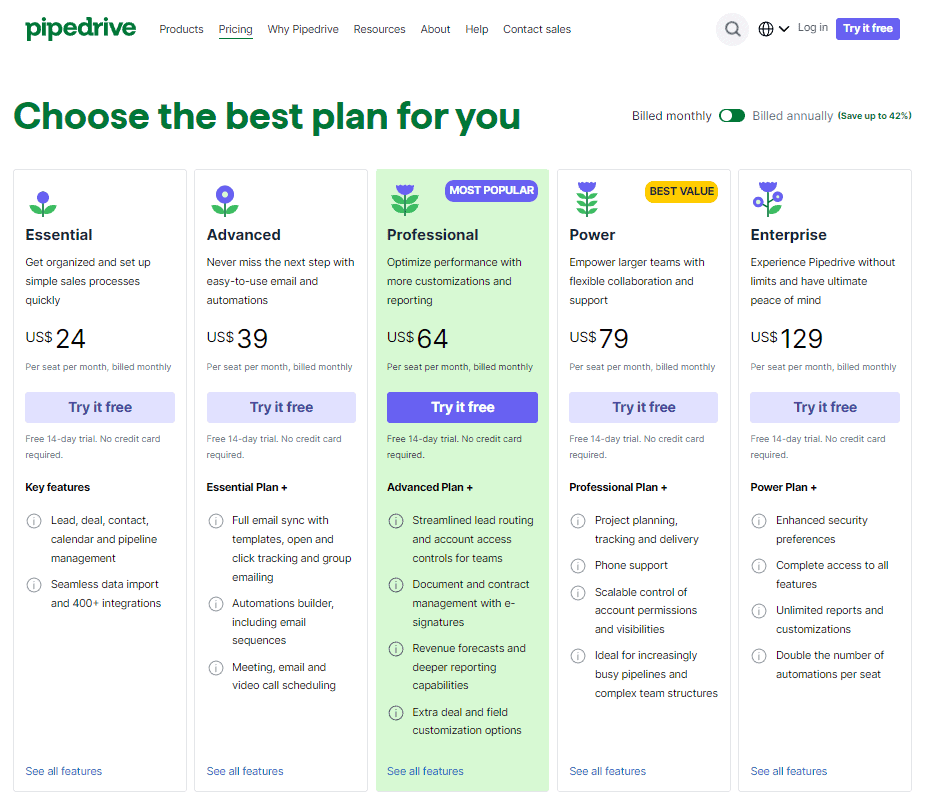Click Contact sales in the navigation
929x808 pixels.
coord(537,29)
